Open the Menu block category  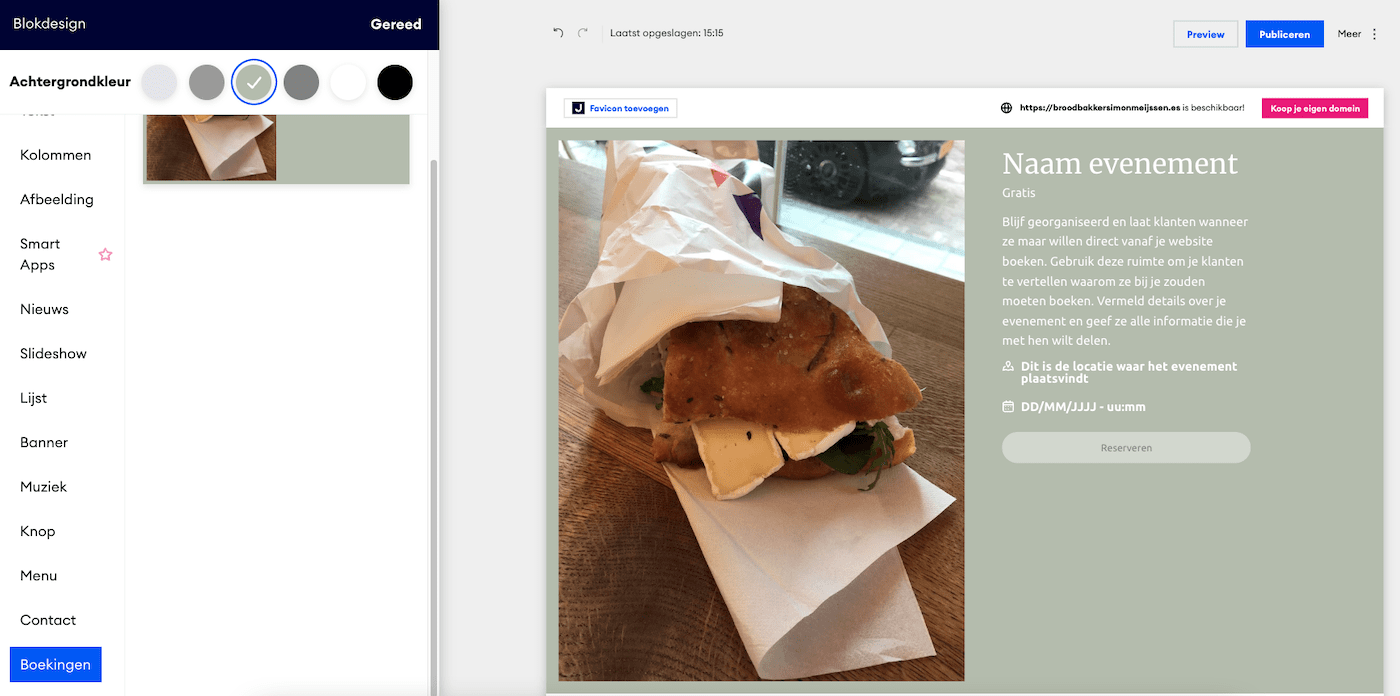click(39, 575)
